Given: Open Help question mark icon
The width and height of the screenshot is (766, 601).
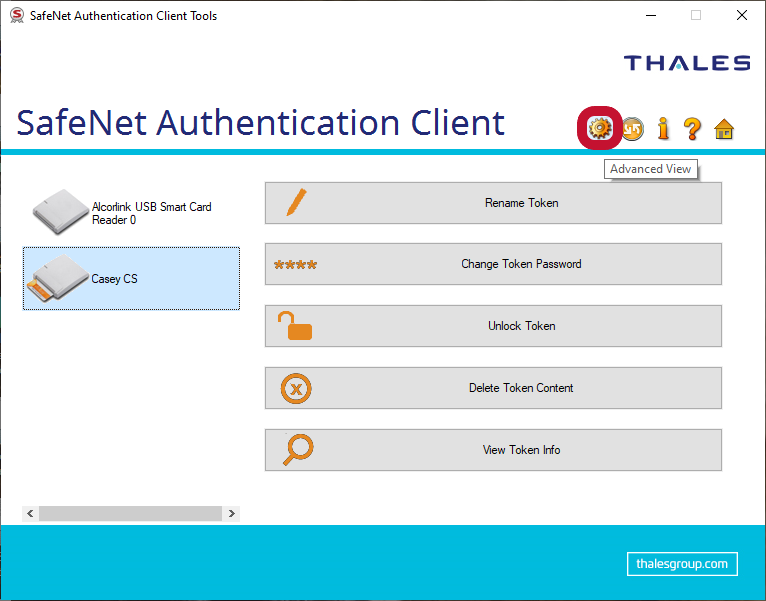Looking at the screenshot, I should [692, 129].
